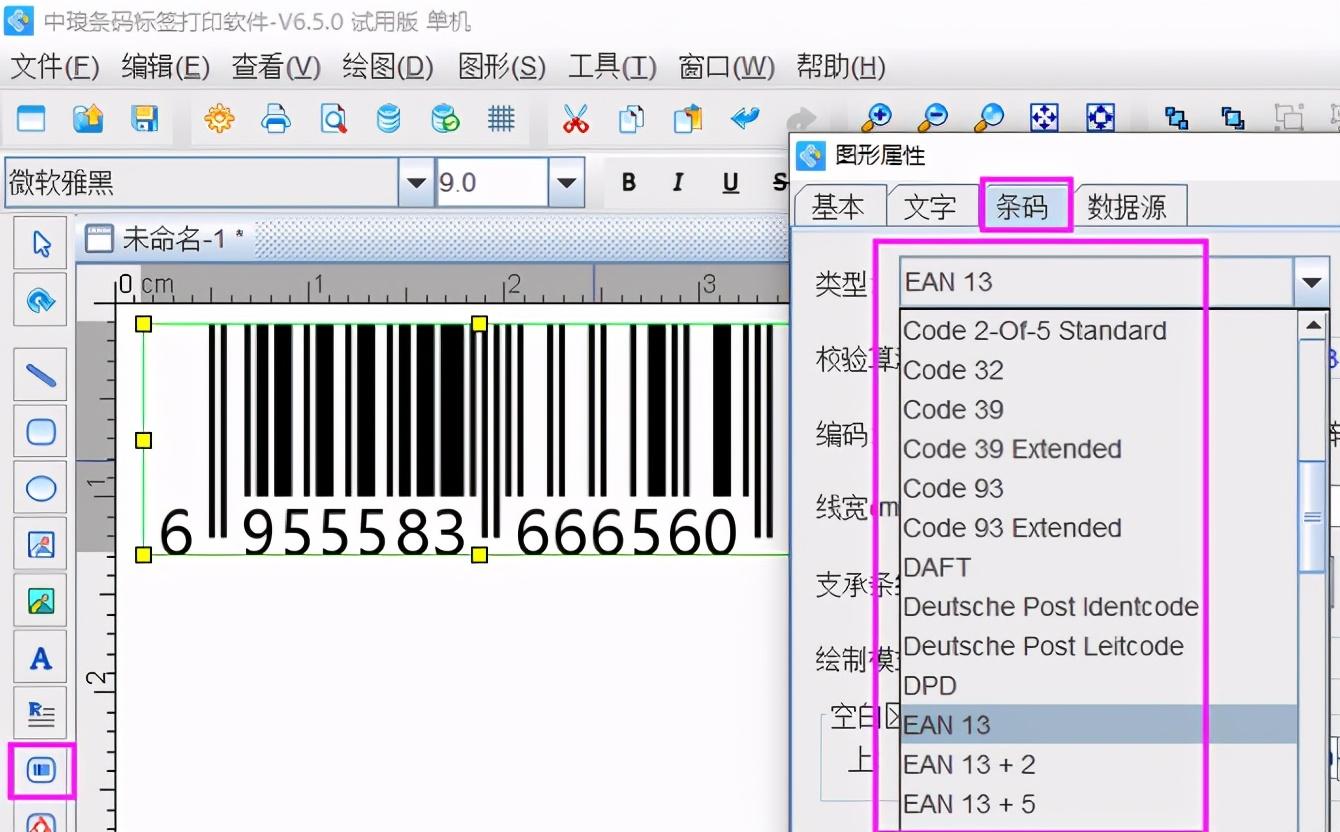The image size is (1340, 832).
Task: Click the font name field 微软雅黑
Action: (x=202, y=183)
